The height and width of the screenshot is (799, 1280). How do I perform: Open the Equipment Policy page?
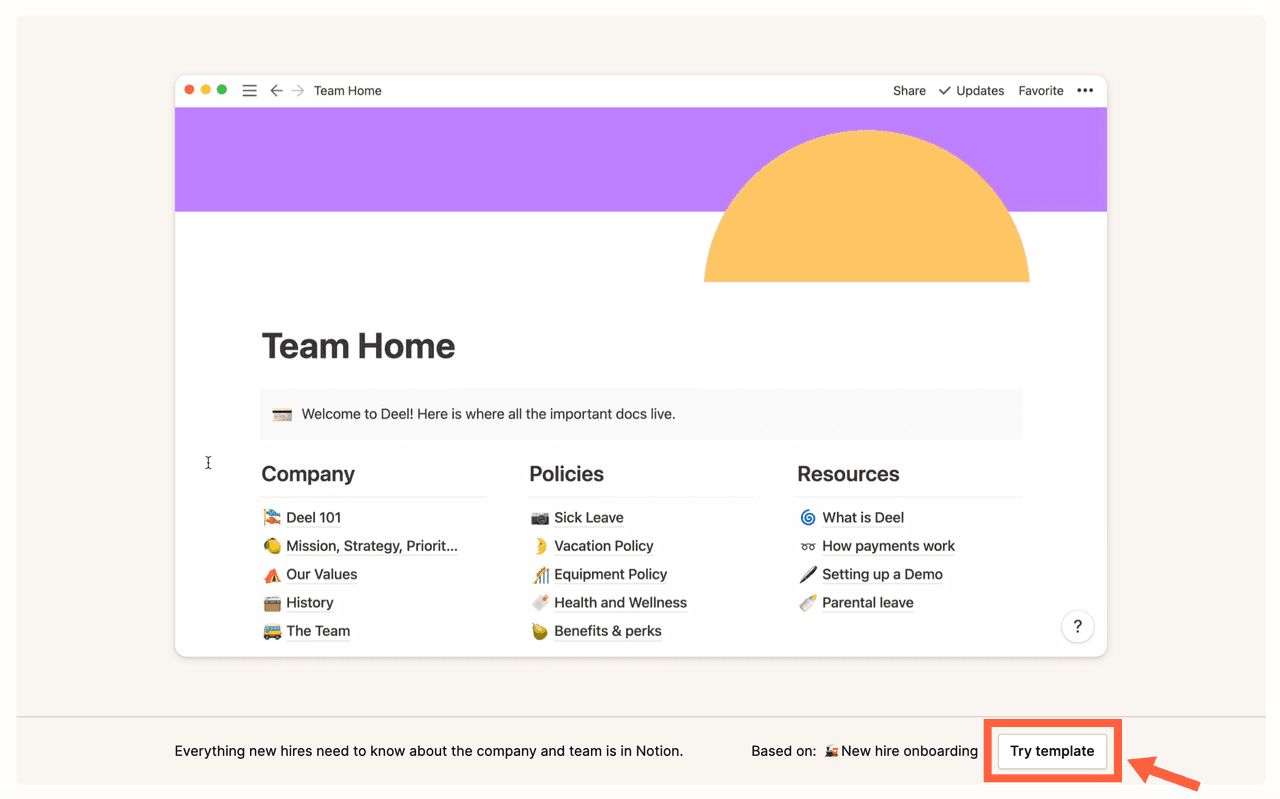point(611,574)
